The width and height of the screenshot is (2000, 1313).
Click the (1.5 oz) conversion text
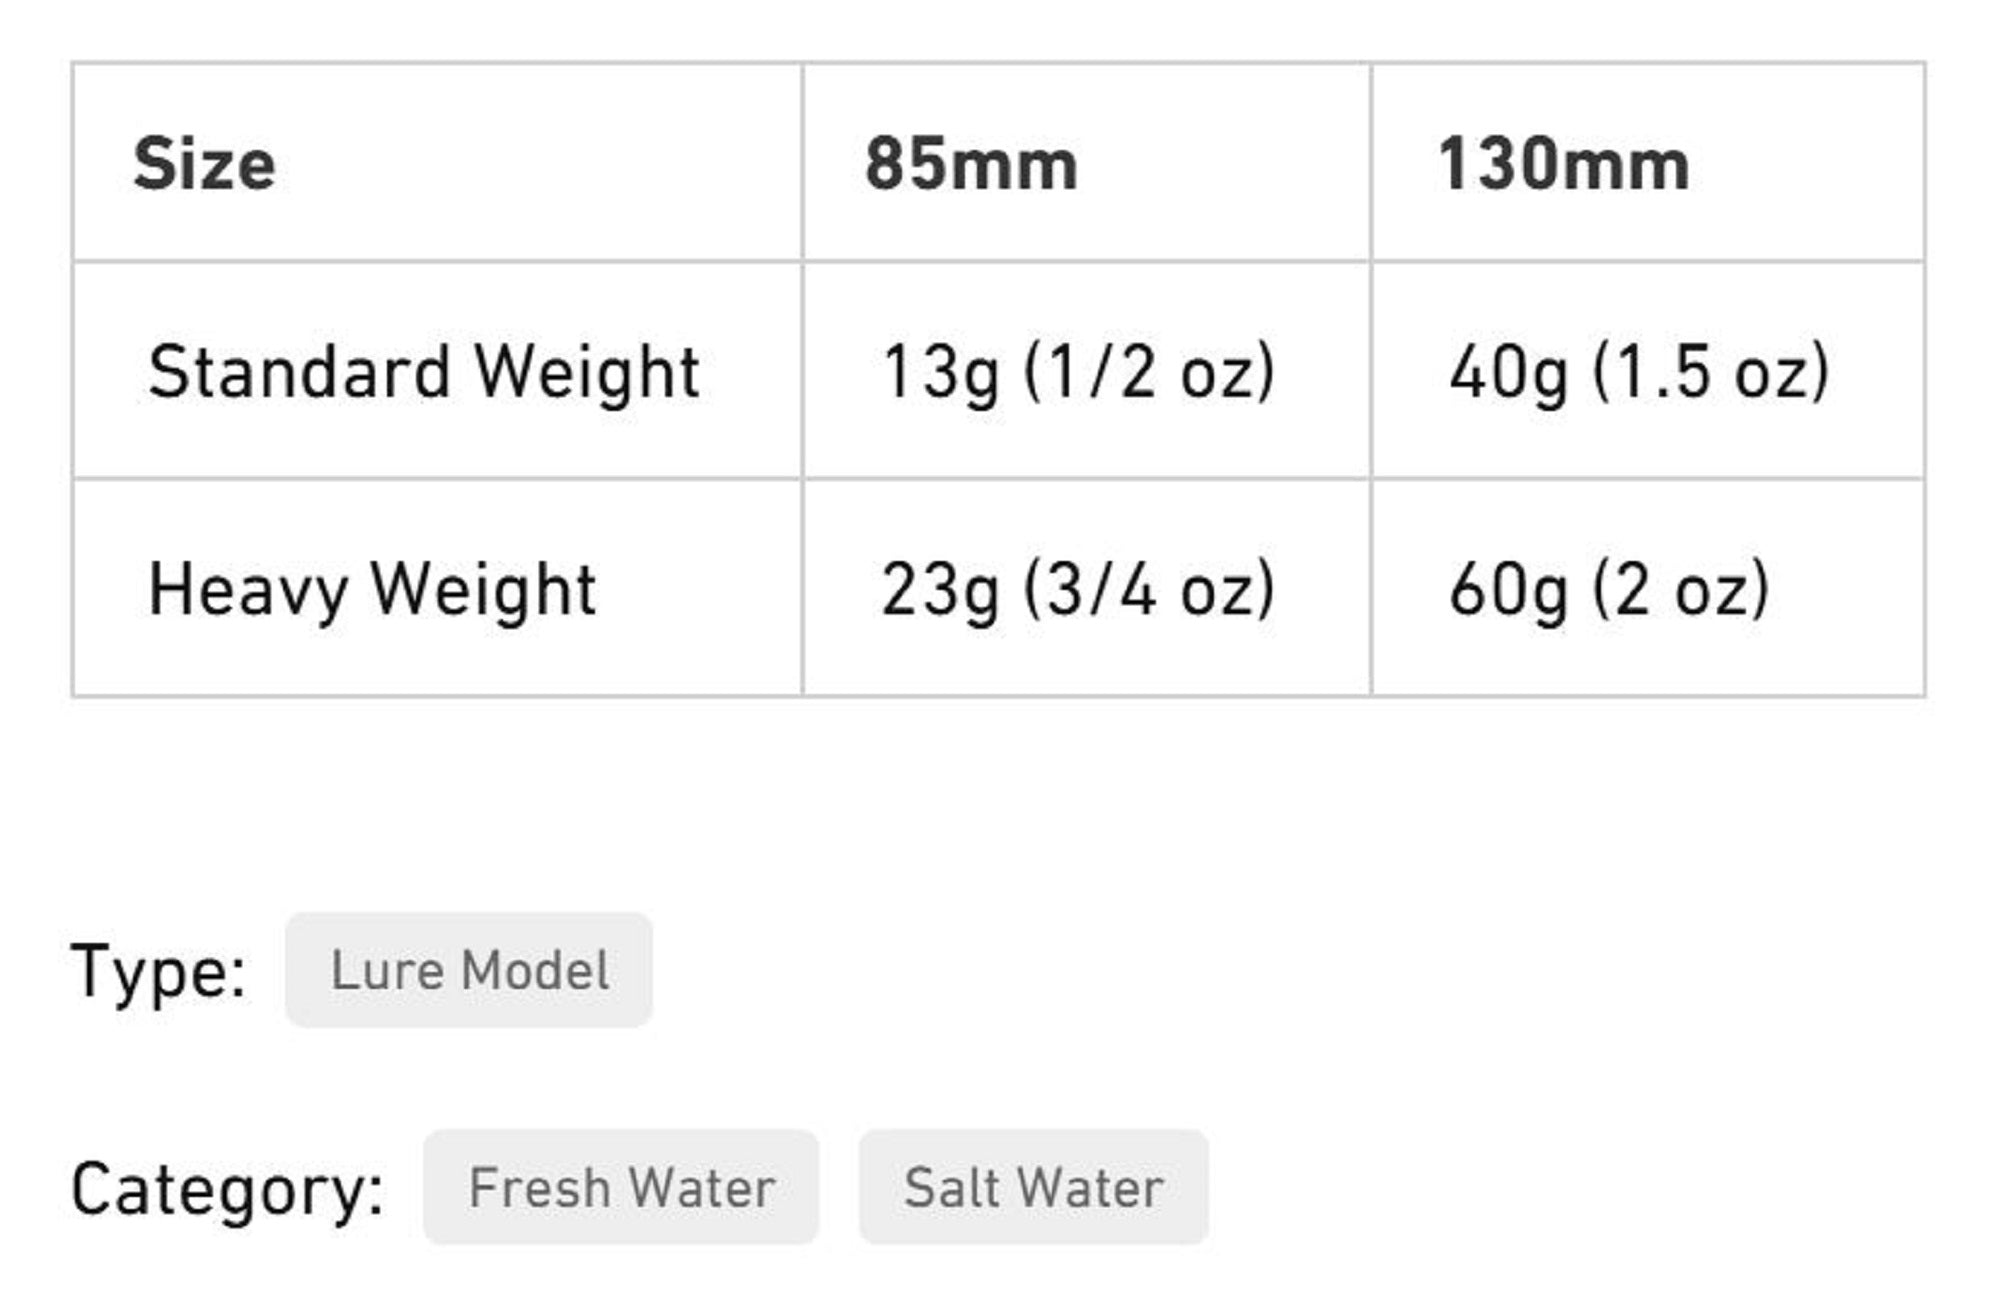pyautogui.click(x=1711, y=373)
